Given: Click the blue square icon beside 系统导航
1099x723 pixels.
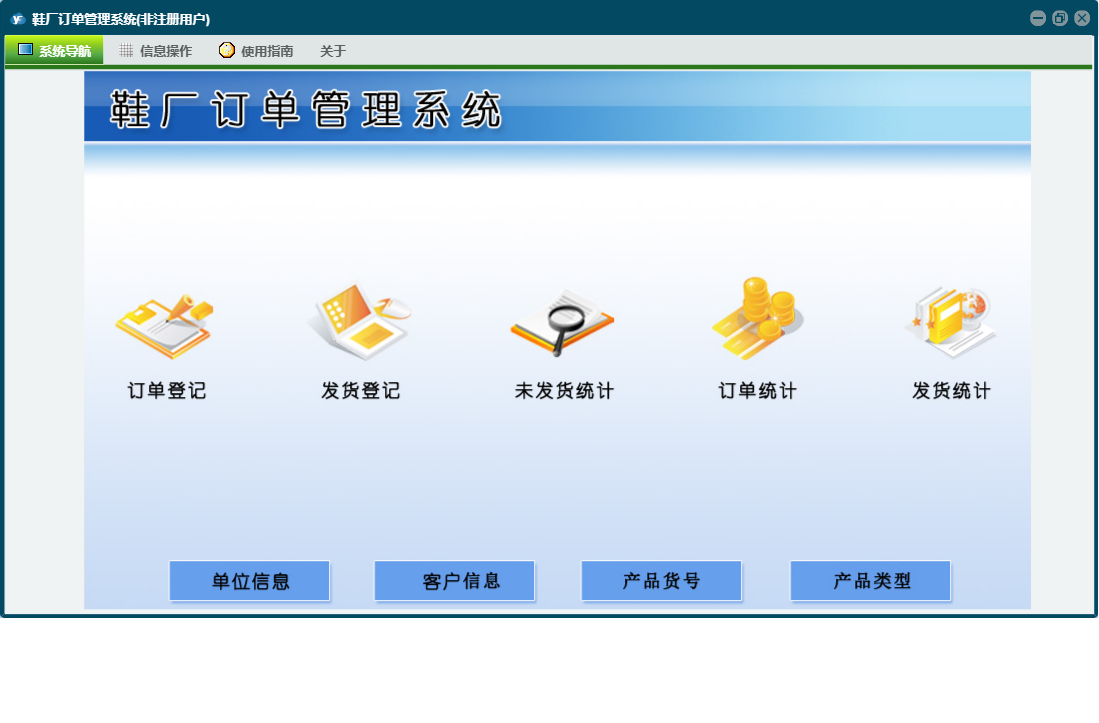Looking at the screenshot, I should tap(25, 50).
